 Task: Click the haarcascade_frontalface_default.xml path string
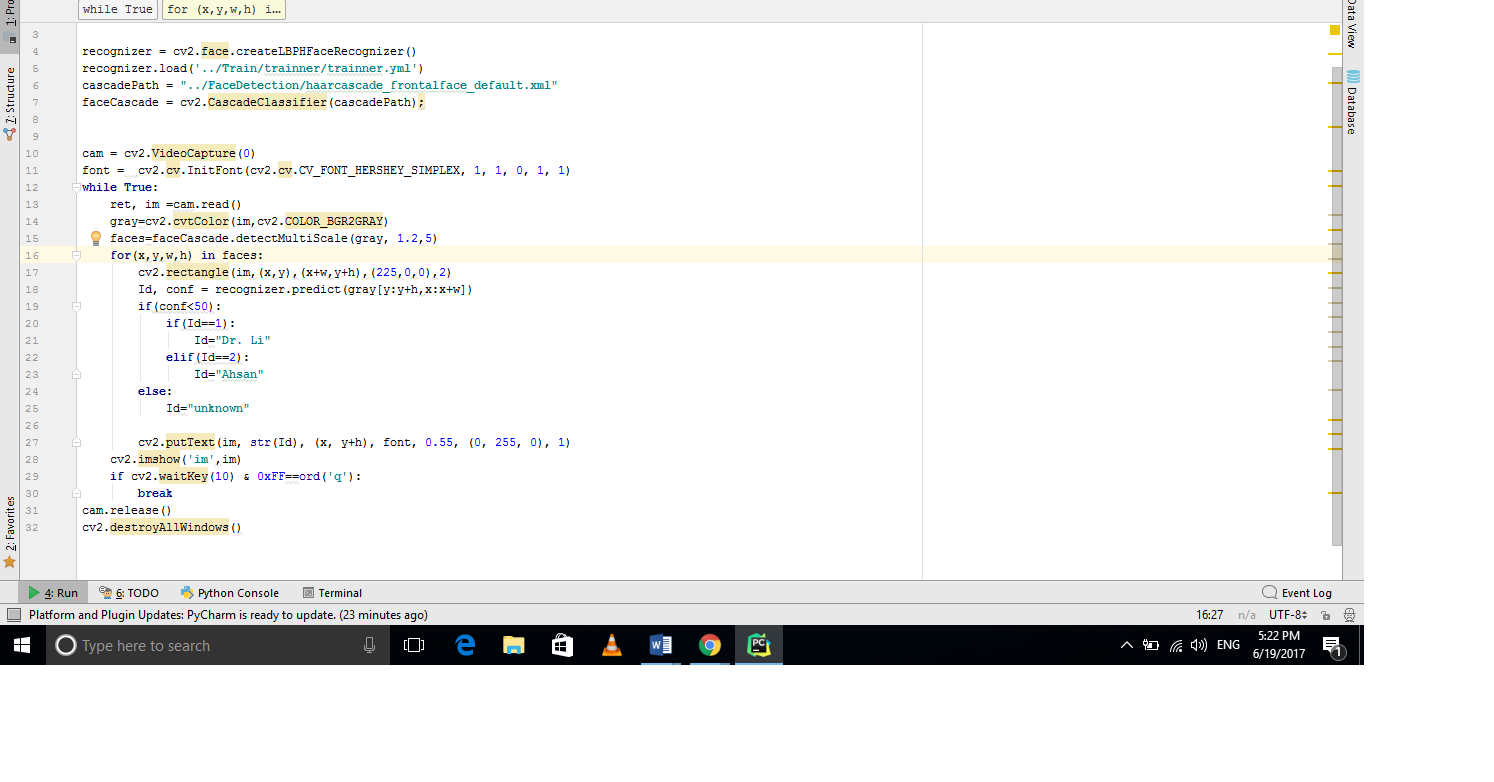pos(369,85)
